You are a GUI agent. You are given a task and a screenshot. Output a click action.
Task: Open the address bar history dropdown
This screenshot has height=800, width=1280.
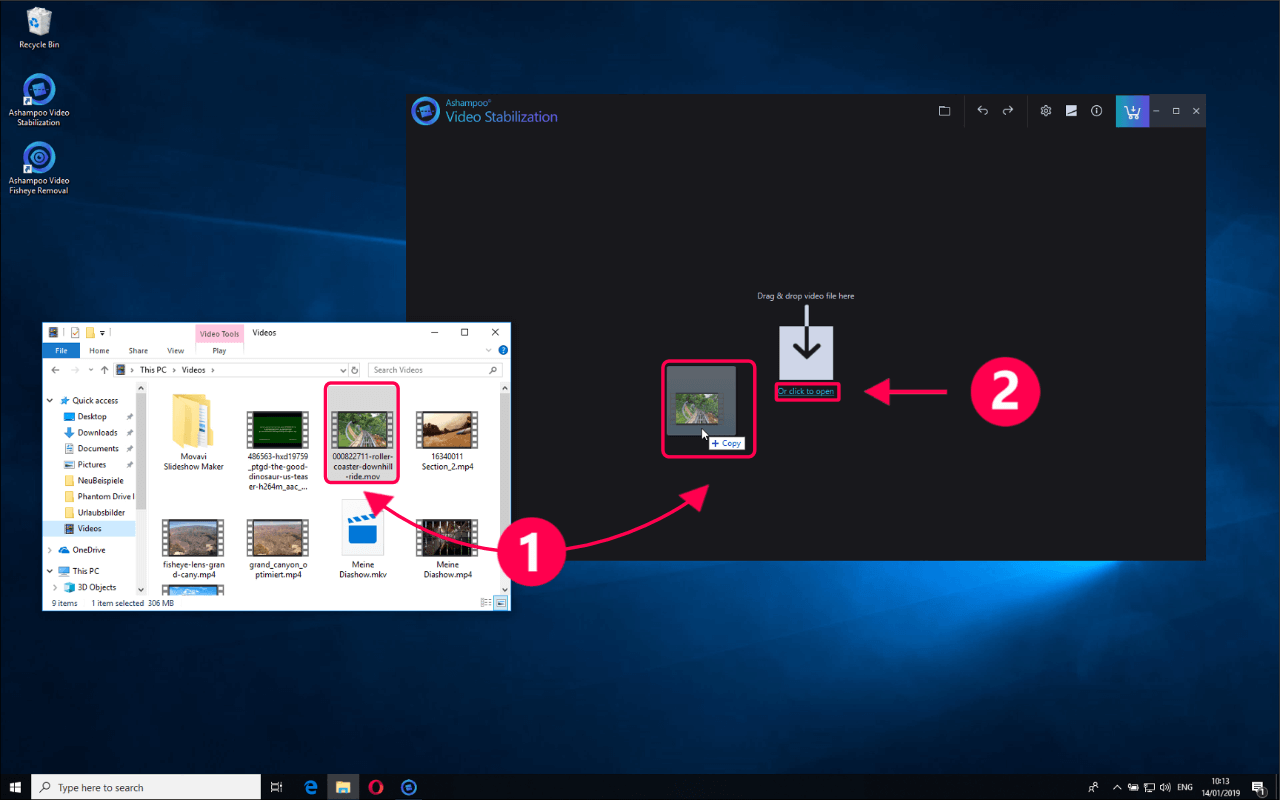coord(342,370)
